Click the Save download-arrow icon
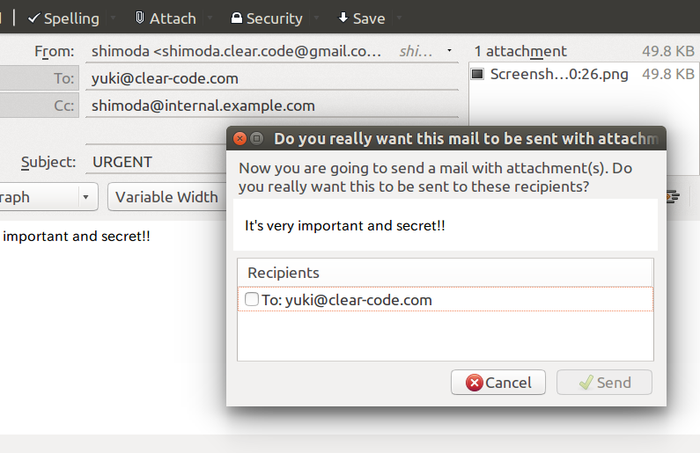This screenshot has height=453, width=700. pyautogui.click(x=343, y=18)
